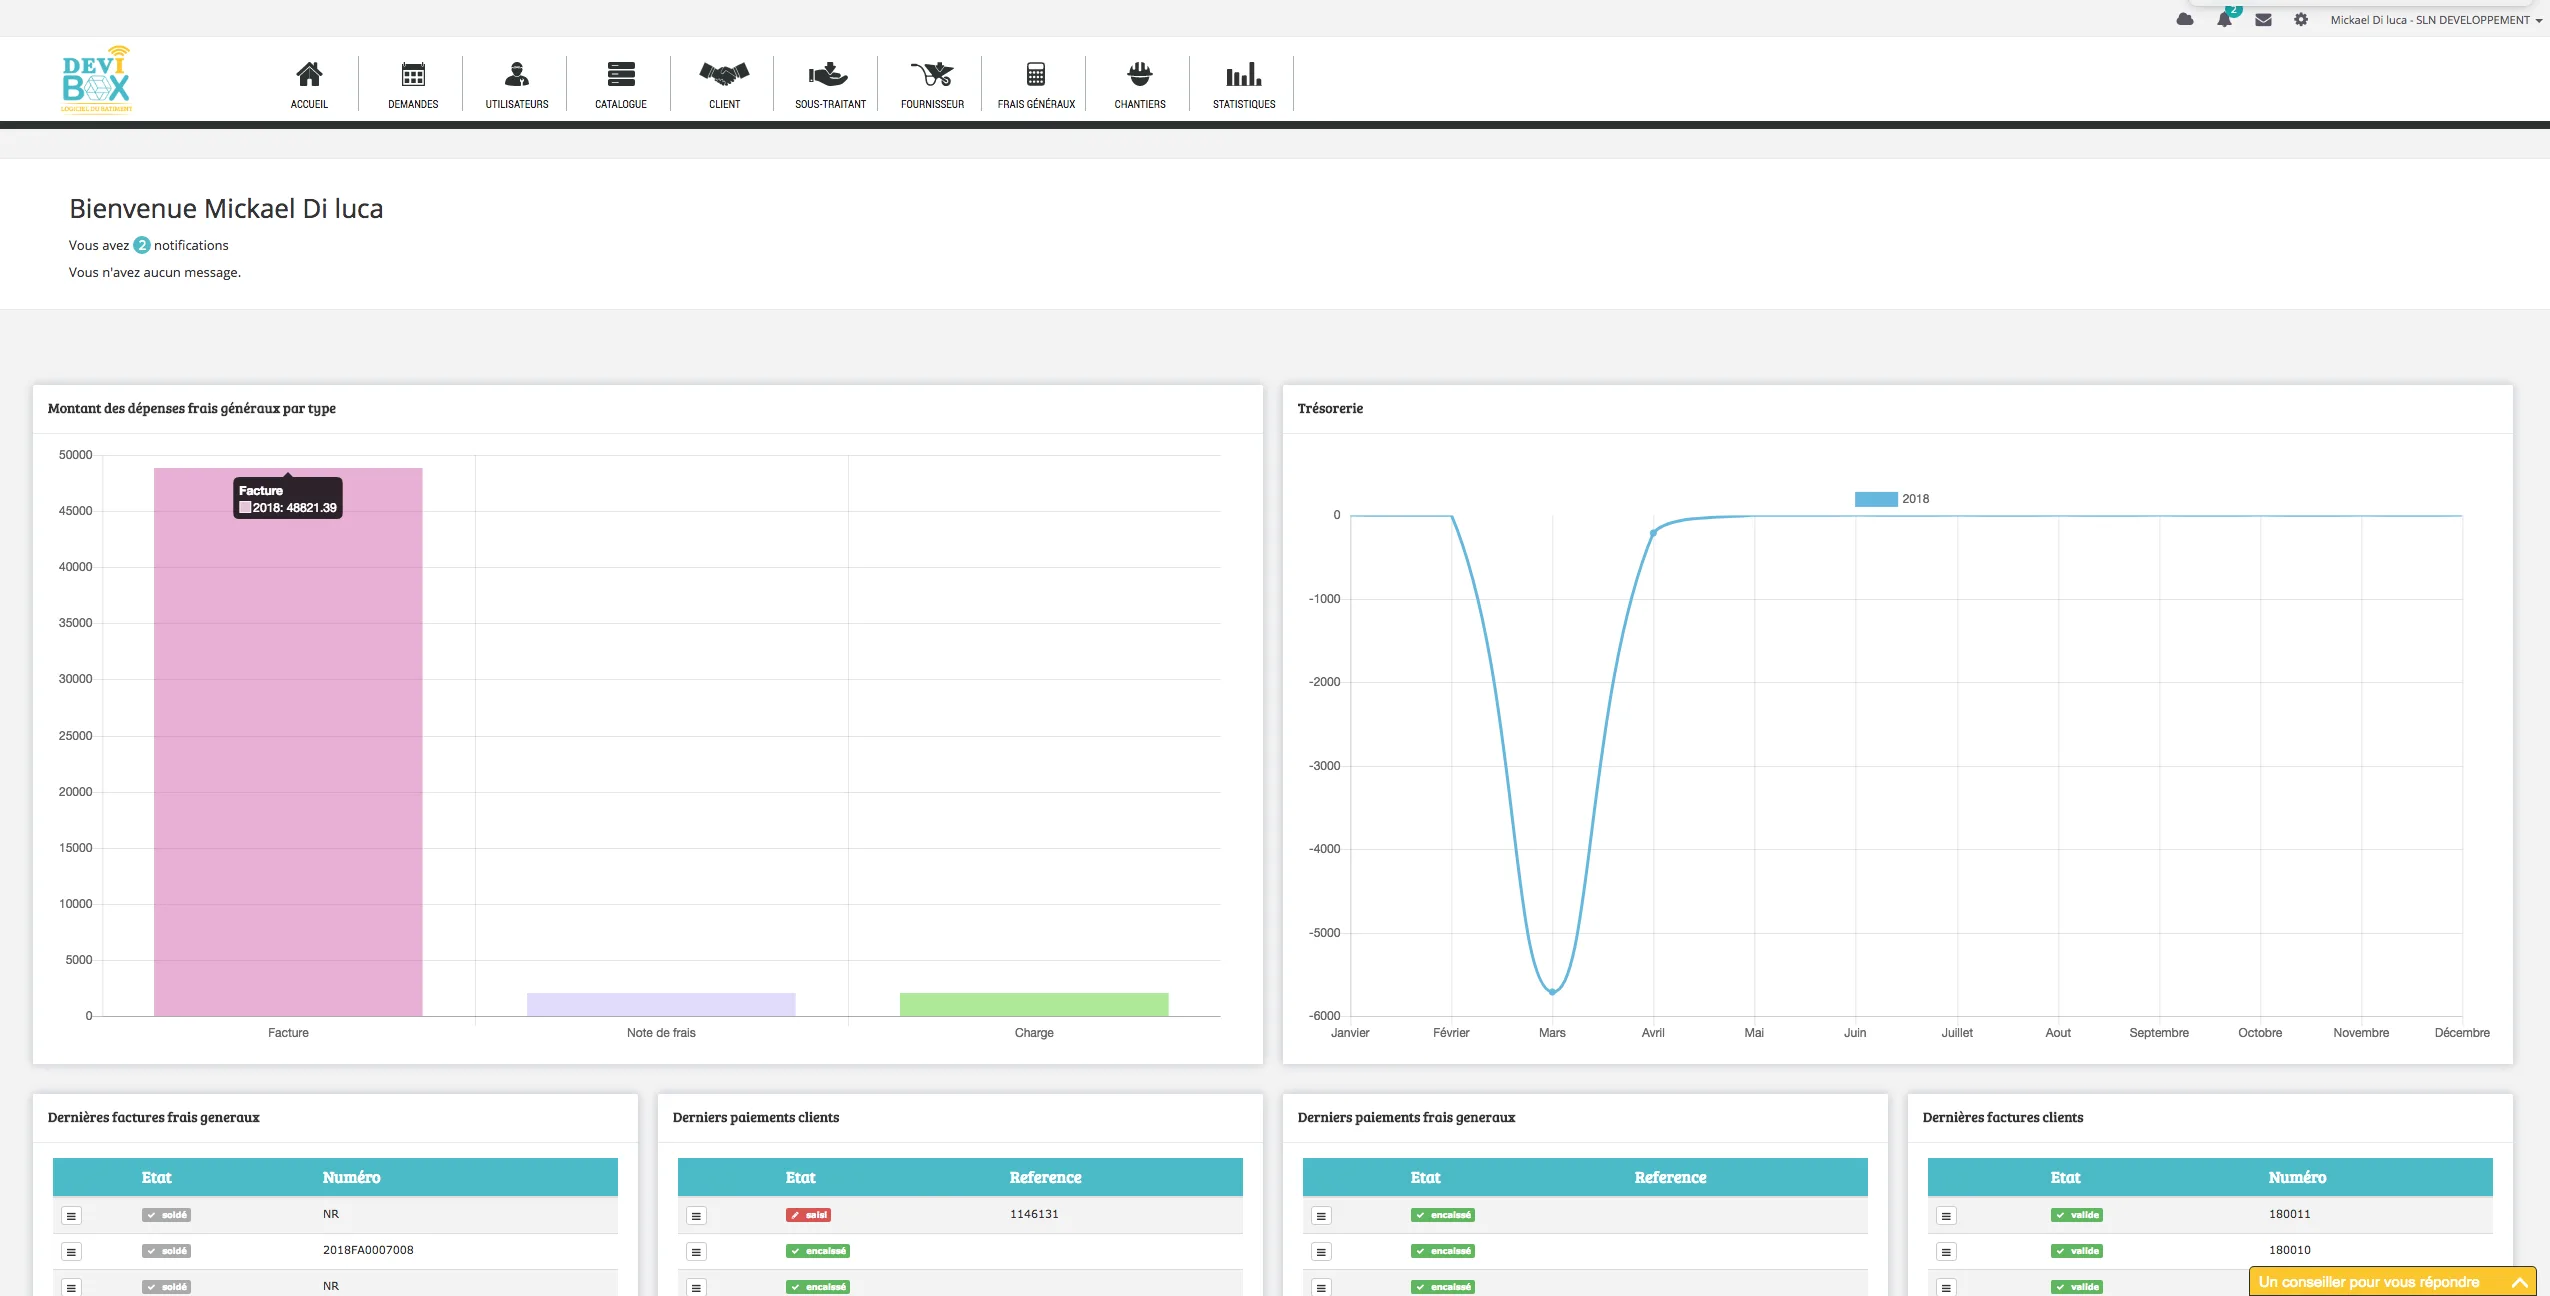This screenshot has height=1296, width=2550.
Task: Click the STATISTIQUES menu label
Action: [x=1244, y=104]
